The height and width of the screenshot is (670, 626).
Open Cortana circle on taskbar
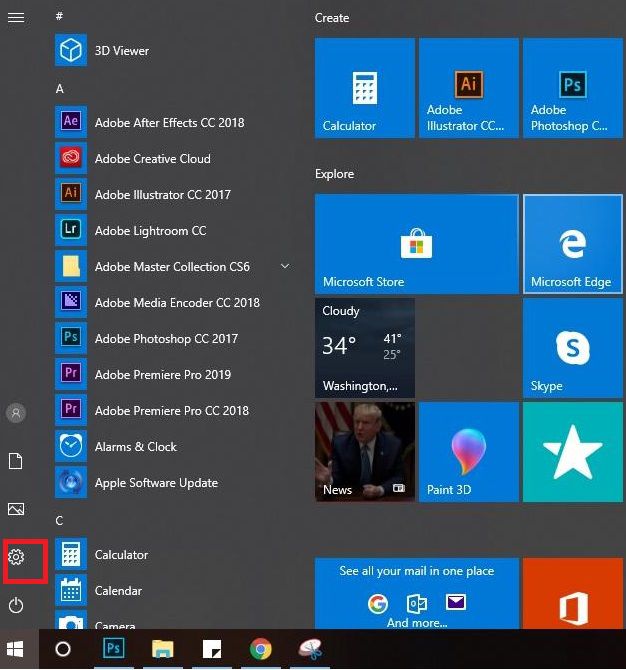pos(63,649)
